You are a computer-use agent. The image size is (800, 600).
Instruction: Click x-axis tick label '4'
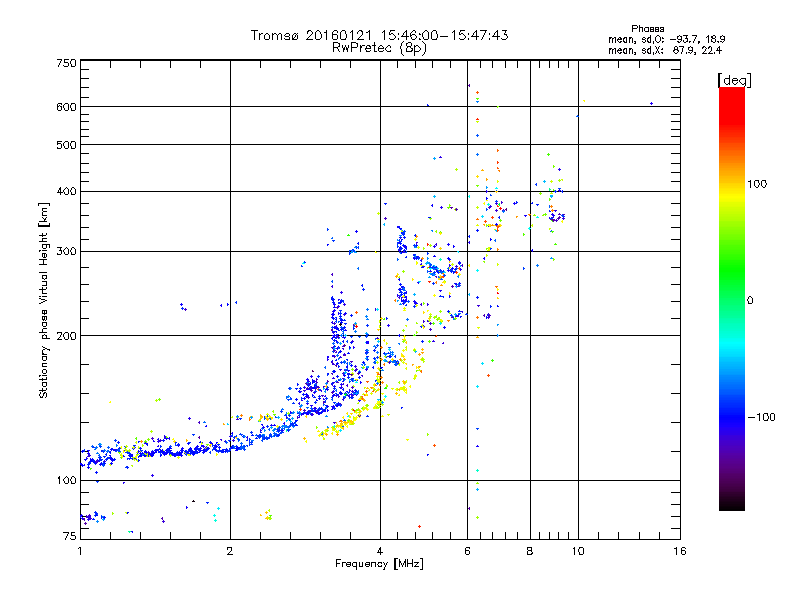coord(380,551)
